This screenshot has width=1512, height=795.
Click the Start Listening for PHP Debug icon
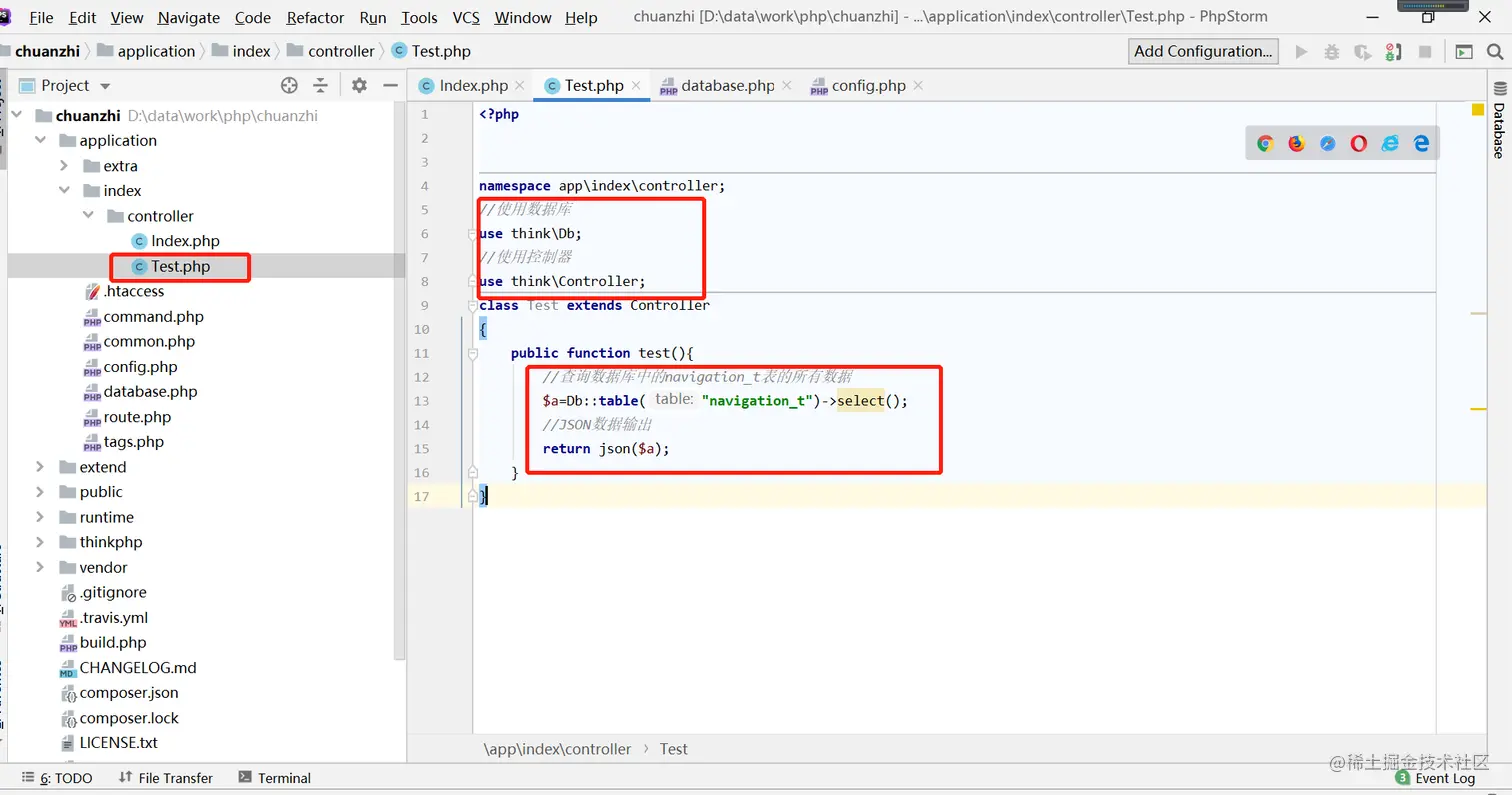click(x=1393, y=52)
